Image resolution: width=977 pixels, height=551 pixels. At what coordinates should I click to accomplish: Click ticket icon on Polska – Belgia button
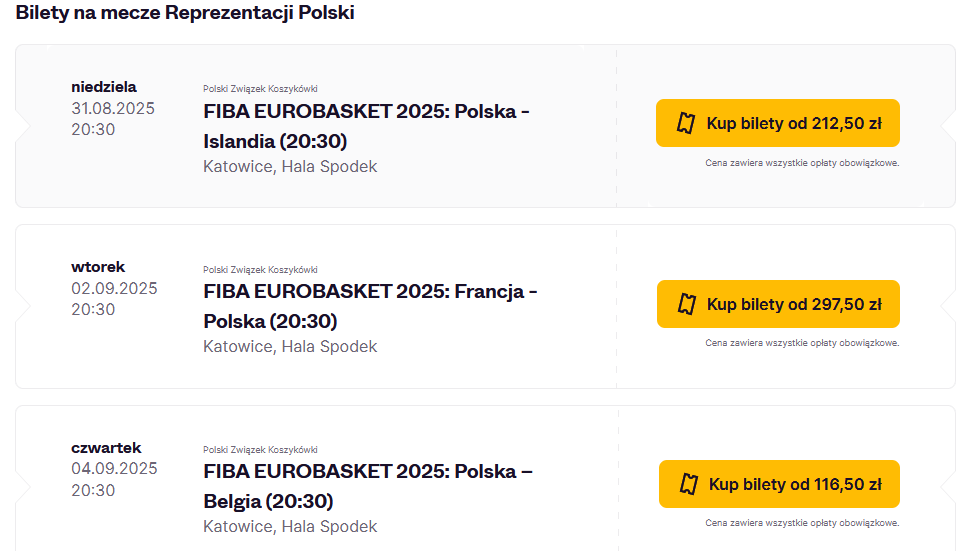(689, 484)
